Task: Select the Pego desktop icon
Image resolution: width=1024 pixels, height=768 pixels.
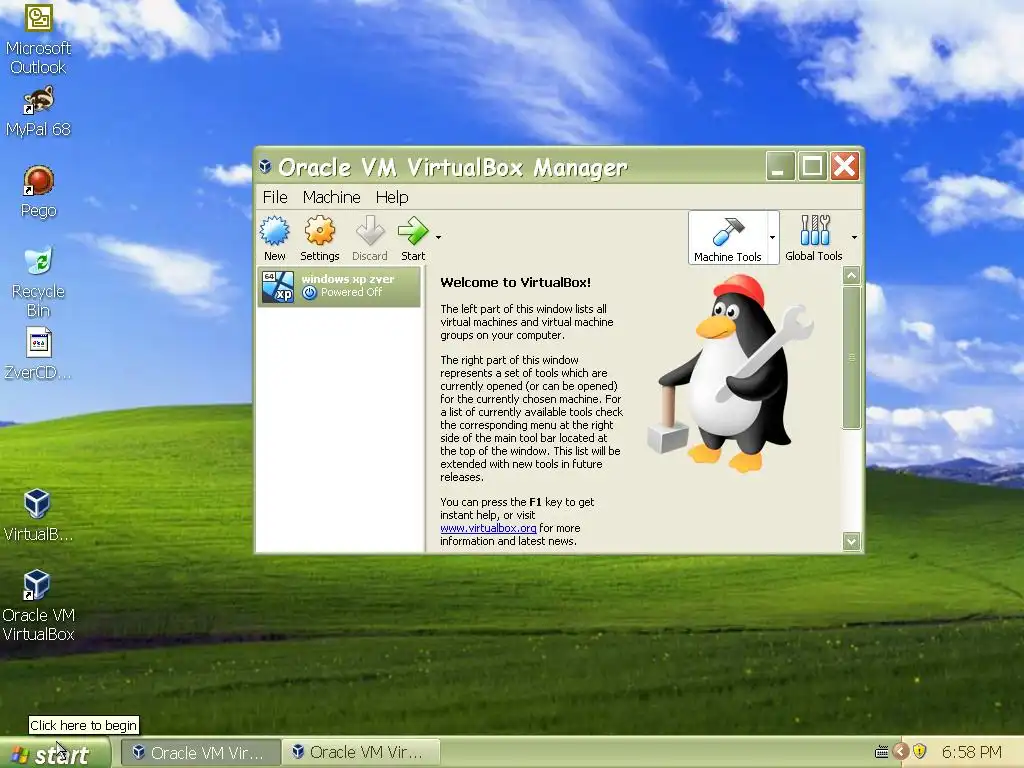Action: click(38, 192)
